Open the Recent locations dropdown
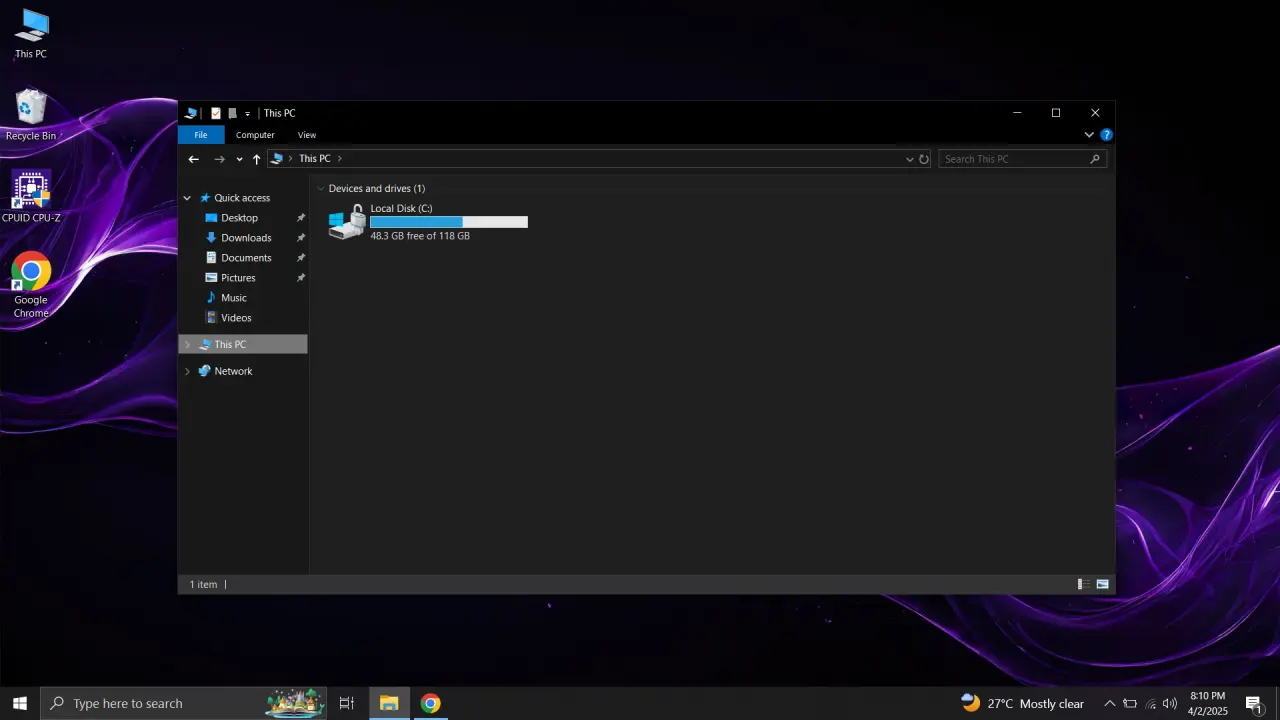This screenshot has width=1280, height=720. [239, 159]
